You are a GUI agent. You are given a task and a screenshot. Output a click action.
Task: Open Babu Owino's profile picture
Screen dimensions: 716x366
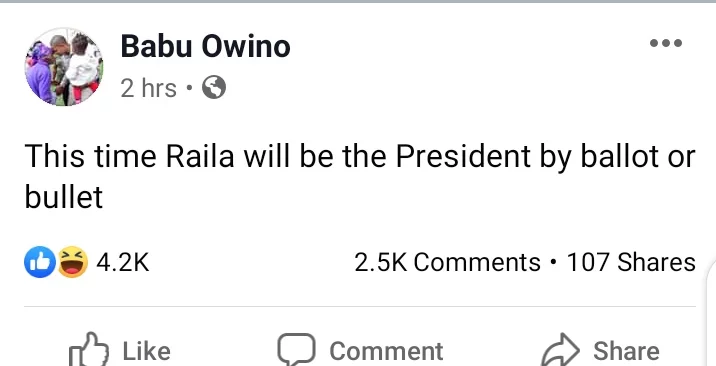tap(64, 67)
